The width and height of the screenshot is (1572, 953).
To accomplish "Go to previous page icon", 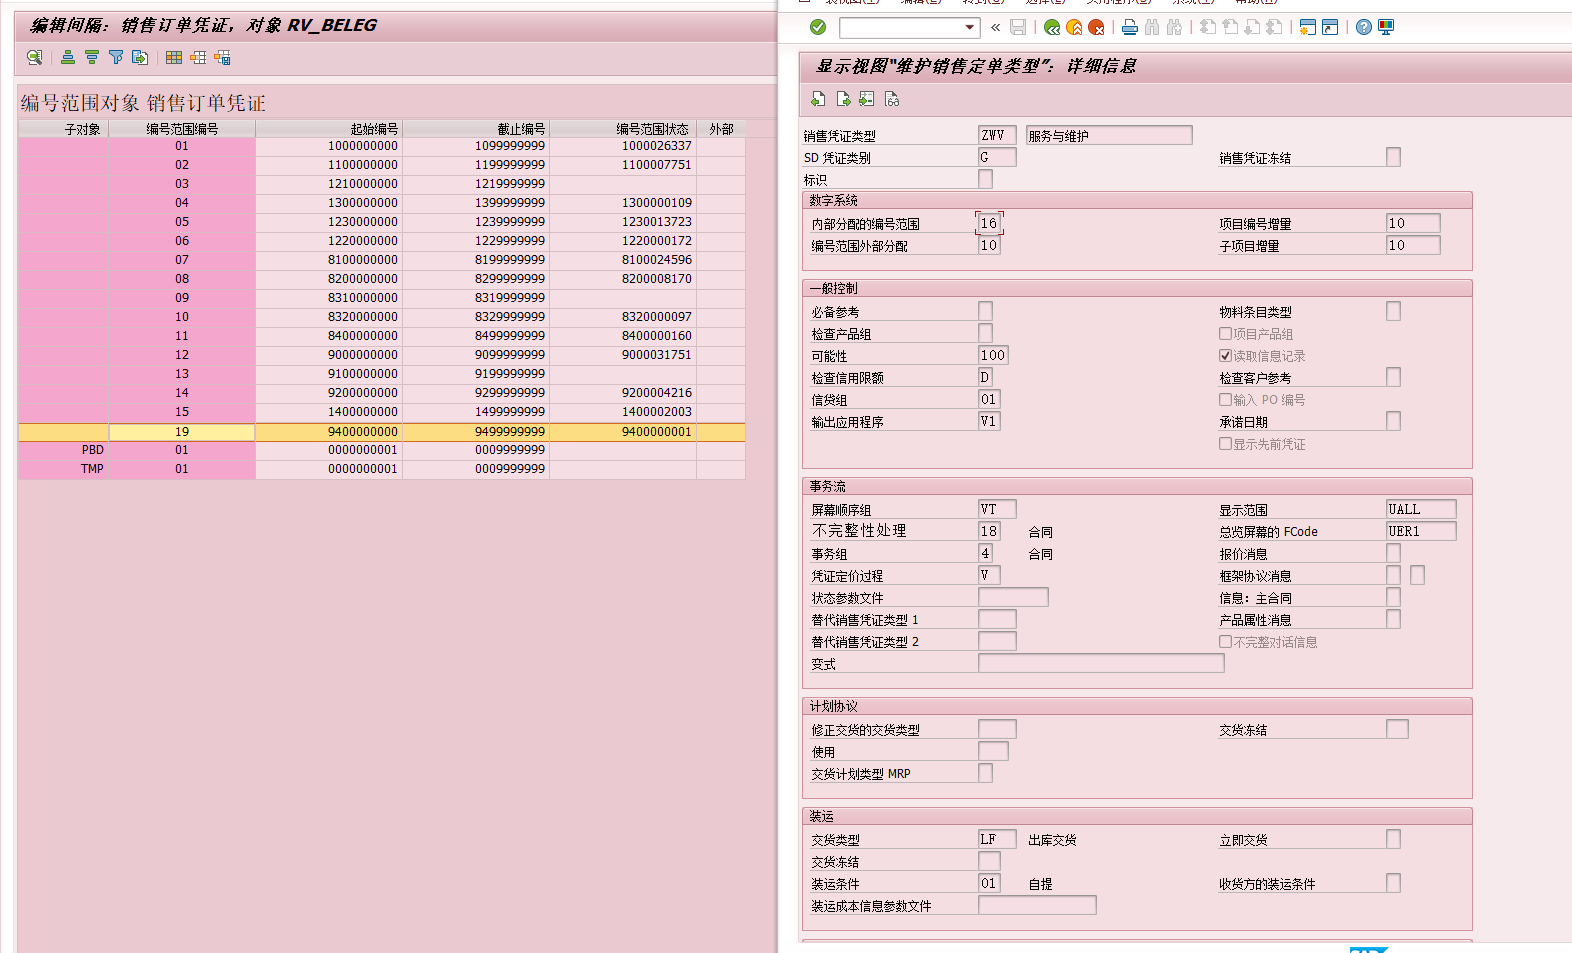I will (1230, 27).
